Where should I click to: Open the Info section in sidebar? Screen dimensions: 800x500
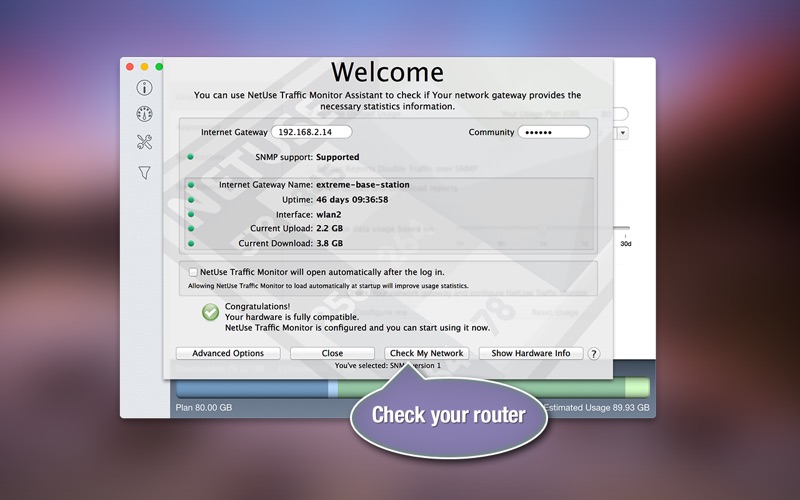[x=144, y=88]
